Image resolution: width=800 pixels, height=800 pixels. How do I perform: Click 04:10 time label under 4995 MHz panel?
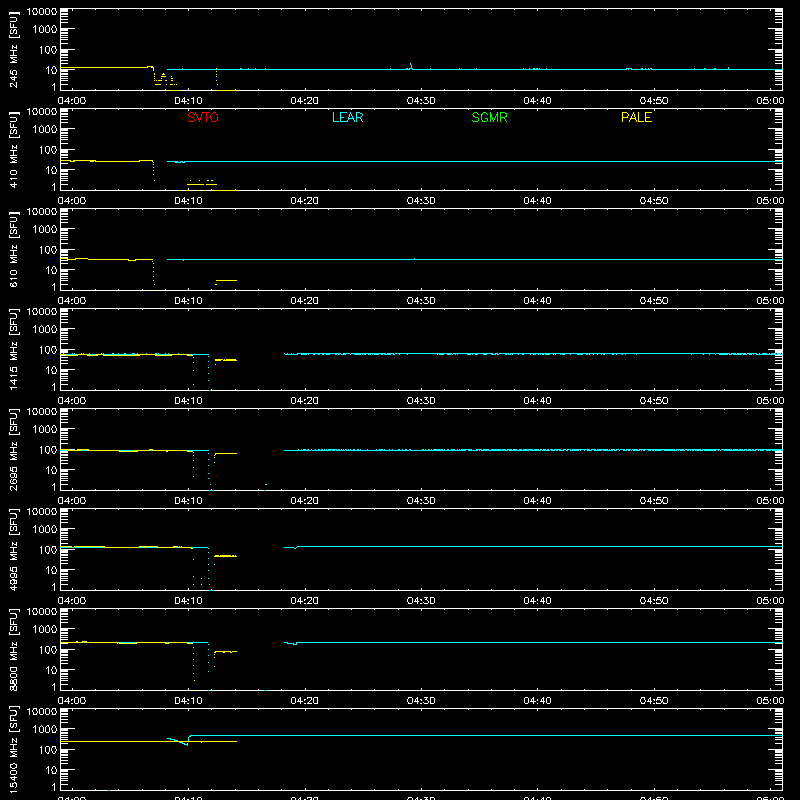188,601
